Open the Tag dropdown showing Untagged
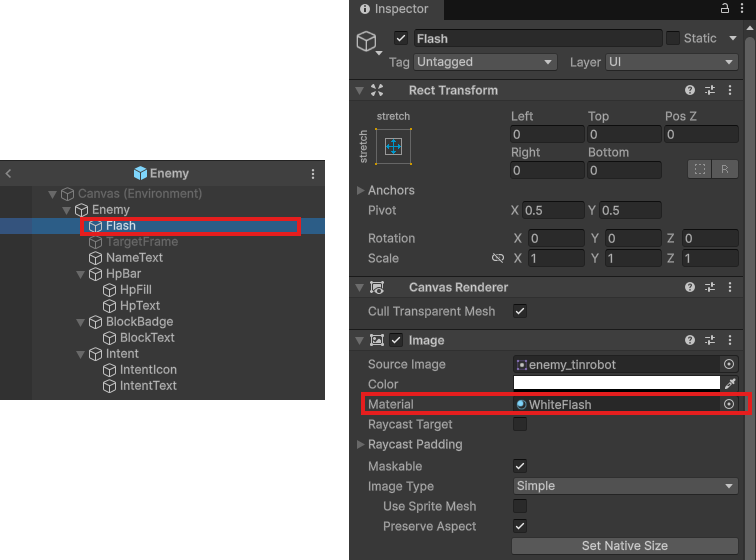This screenshot has width=756, height=560. click(485, 62)
